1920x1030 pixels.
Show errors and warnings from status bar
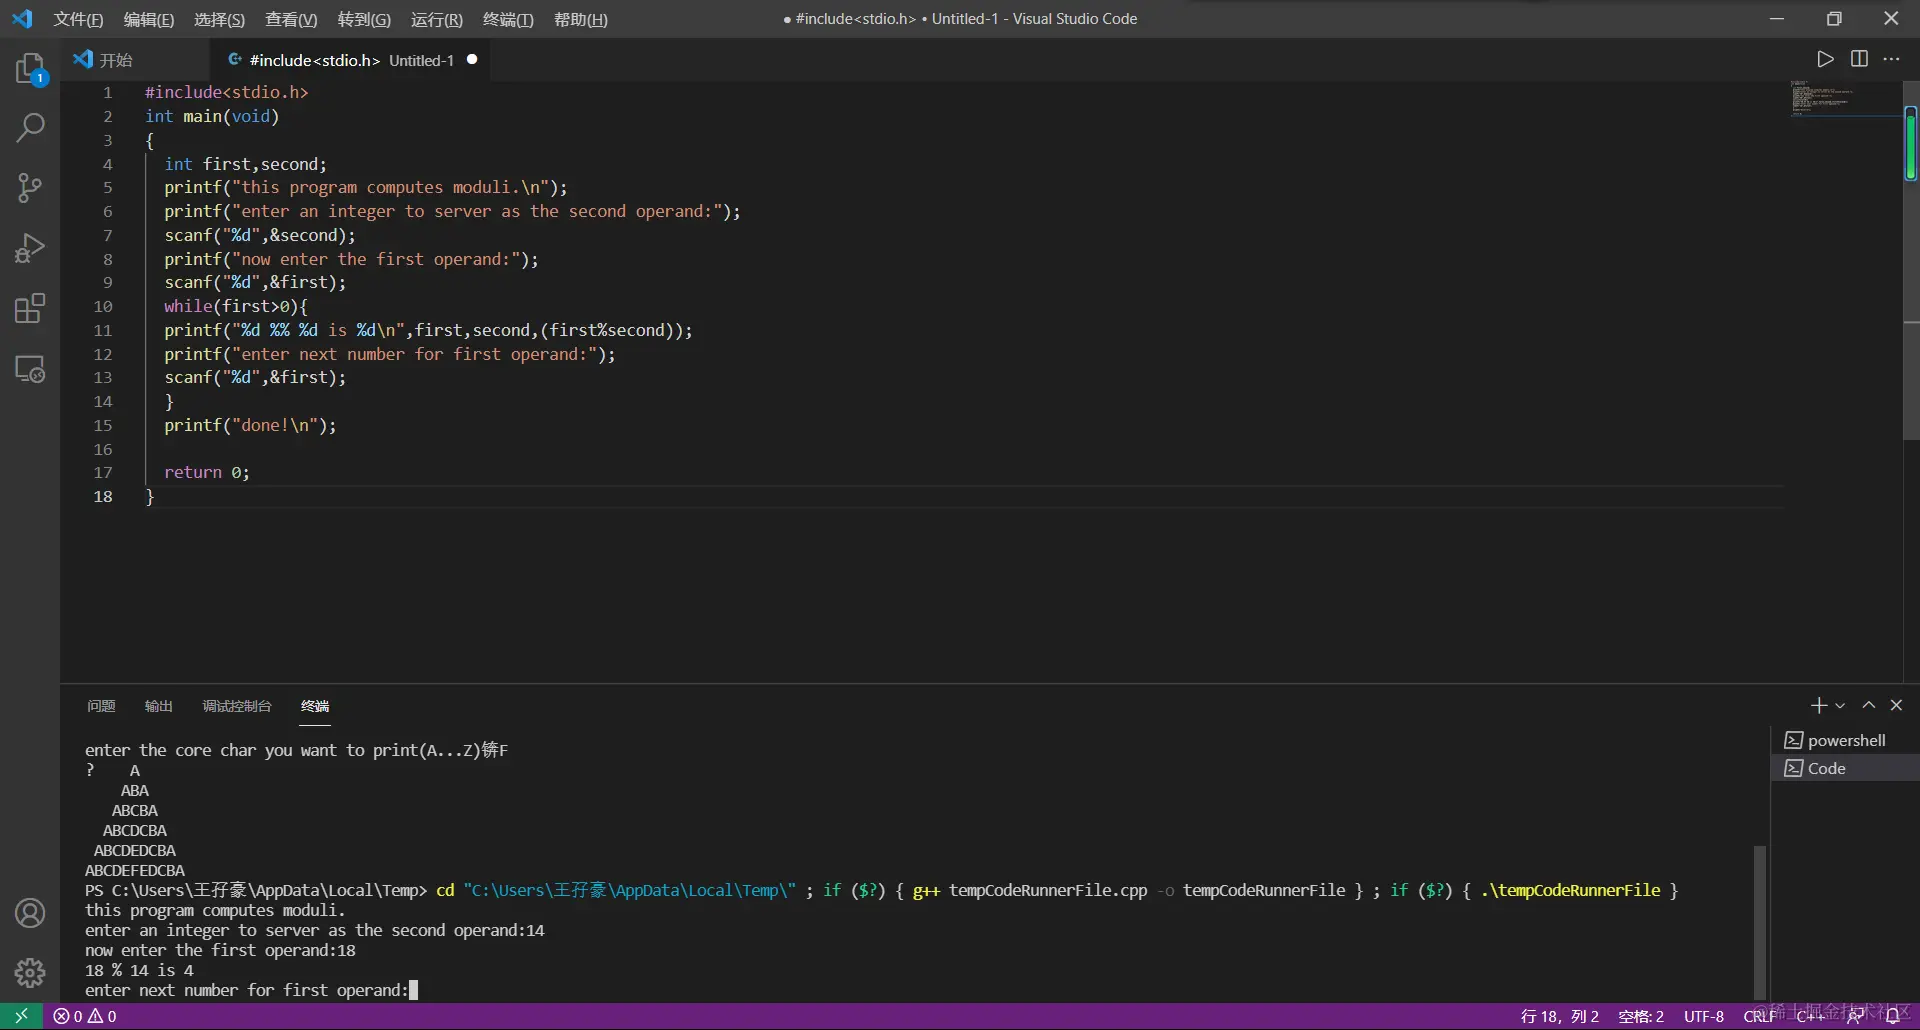85,1016
